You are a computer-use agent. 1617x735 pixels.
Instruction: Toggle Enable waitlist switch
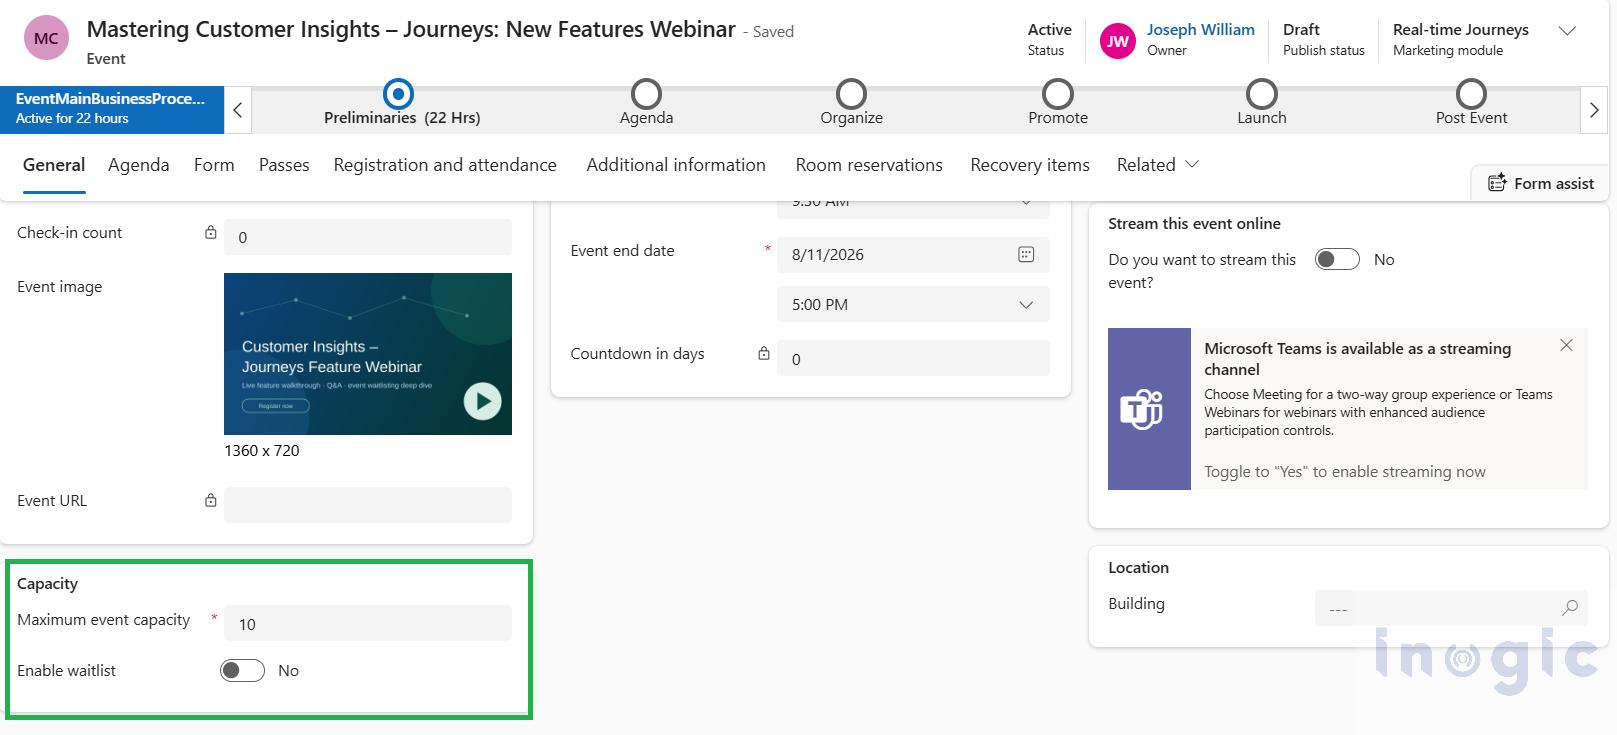[x=242, y=670]
